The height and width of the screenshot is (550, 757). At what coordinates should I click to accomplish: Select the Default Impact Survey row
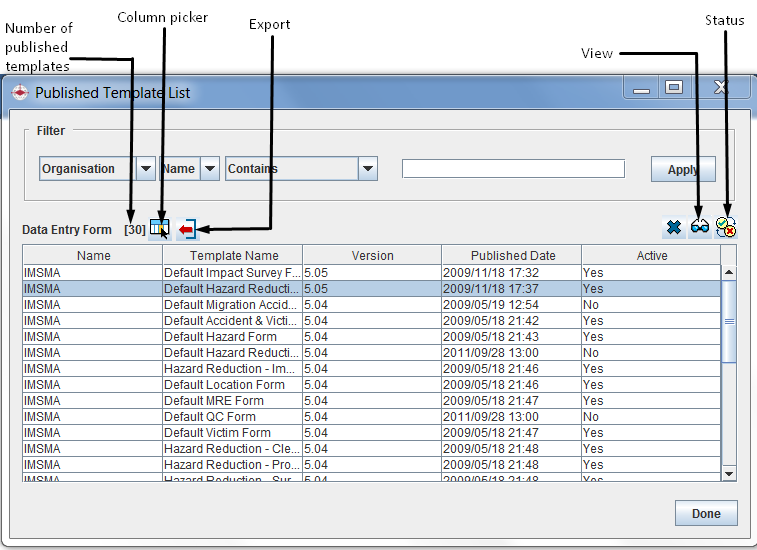pos(232,272)
